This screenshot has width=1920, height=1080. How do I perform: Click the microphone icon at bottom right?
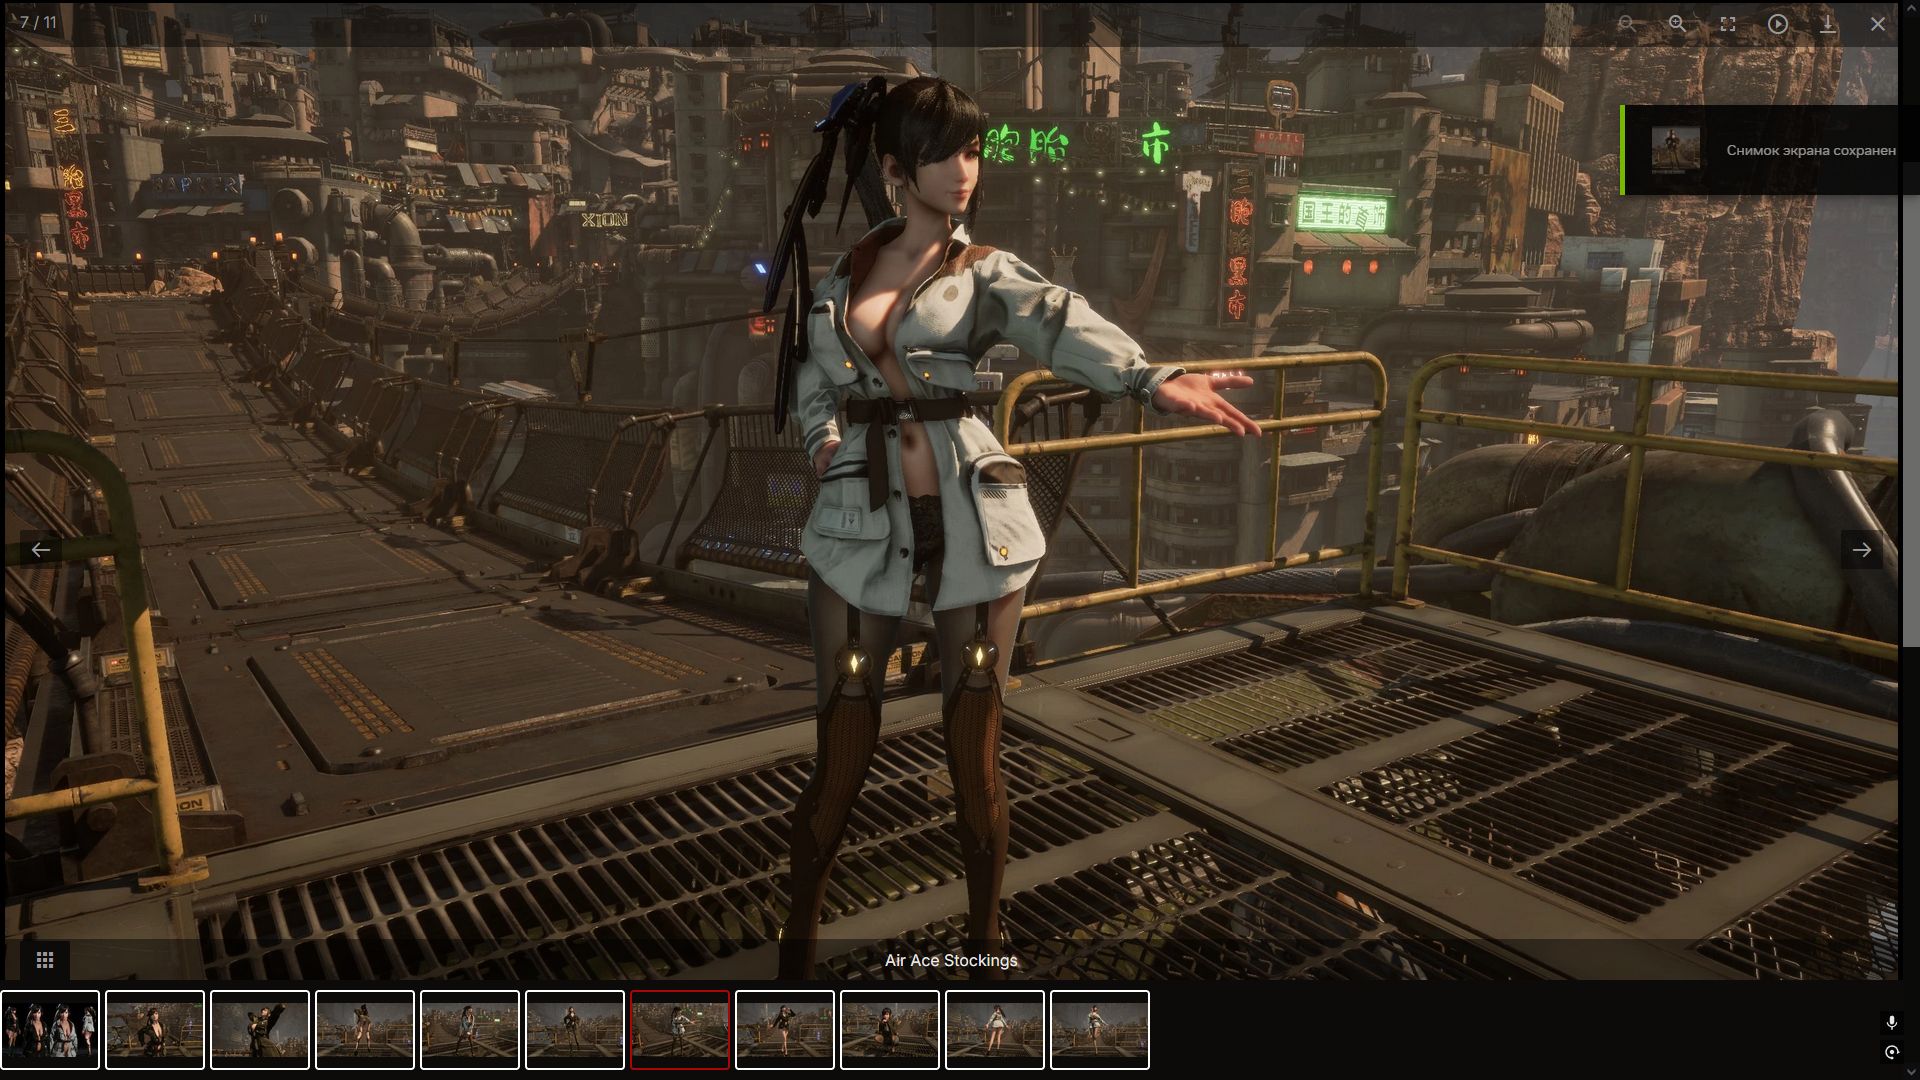click(x=1891, y=1022)
